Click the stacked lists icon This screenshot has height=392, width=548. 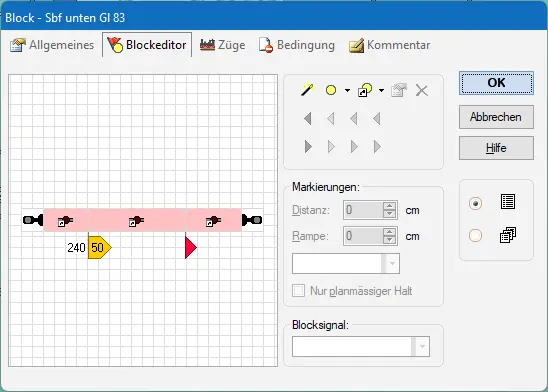coord(507,235)
